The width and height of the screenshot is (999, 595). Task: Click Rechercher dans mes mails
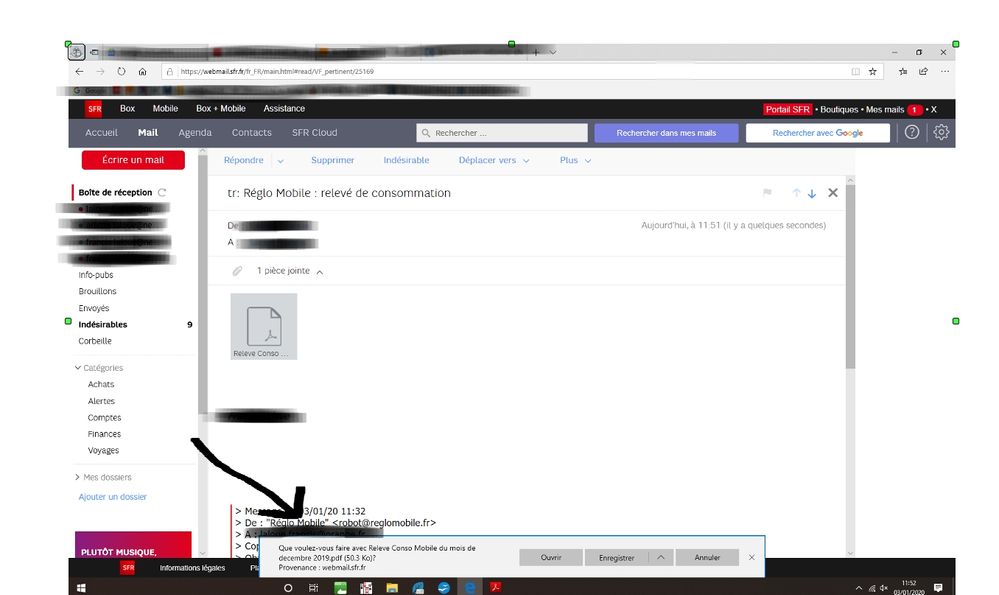666,133
